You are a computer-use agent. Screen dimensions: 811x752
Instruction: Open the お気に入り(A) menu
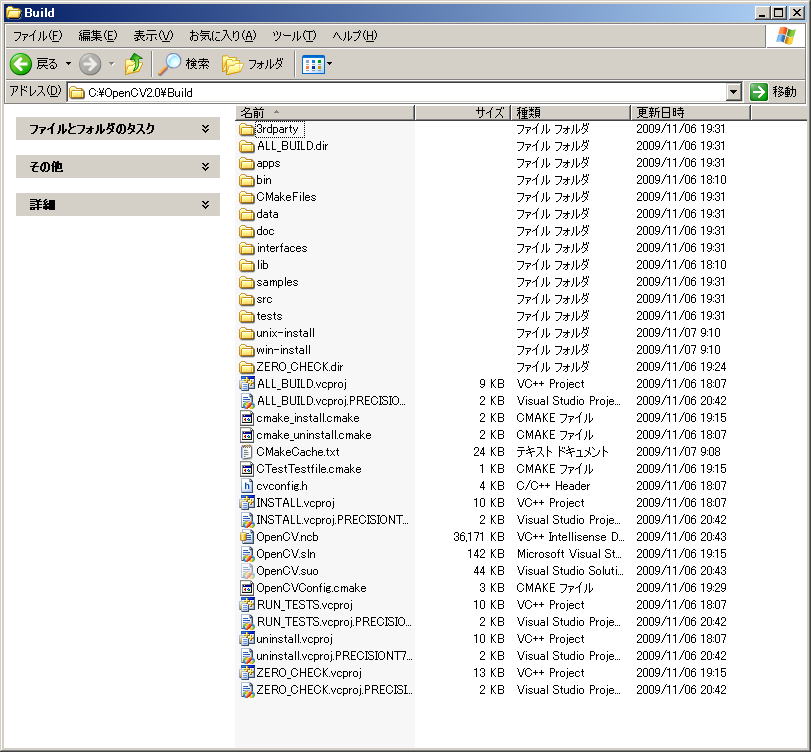pyautogui.click(x=222, y=36)
